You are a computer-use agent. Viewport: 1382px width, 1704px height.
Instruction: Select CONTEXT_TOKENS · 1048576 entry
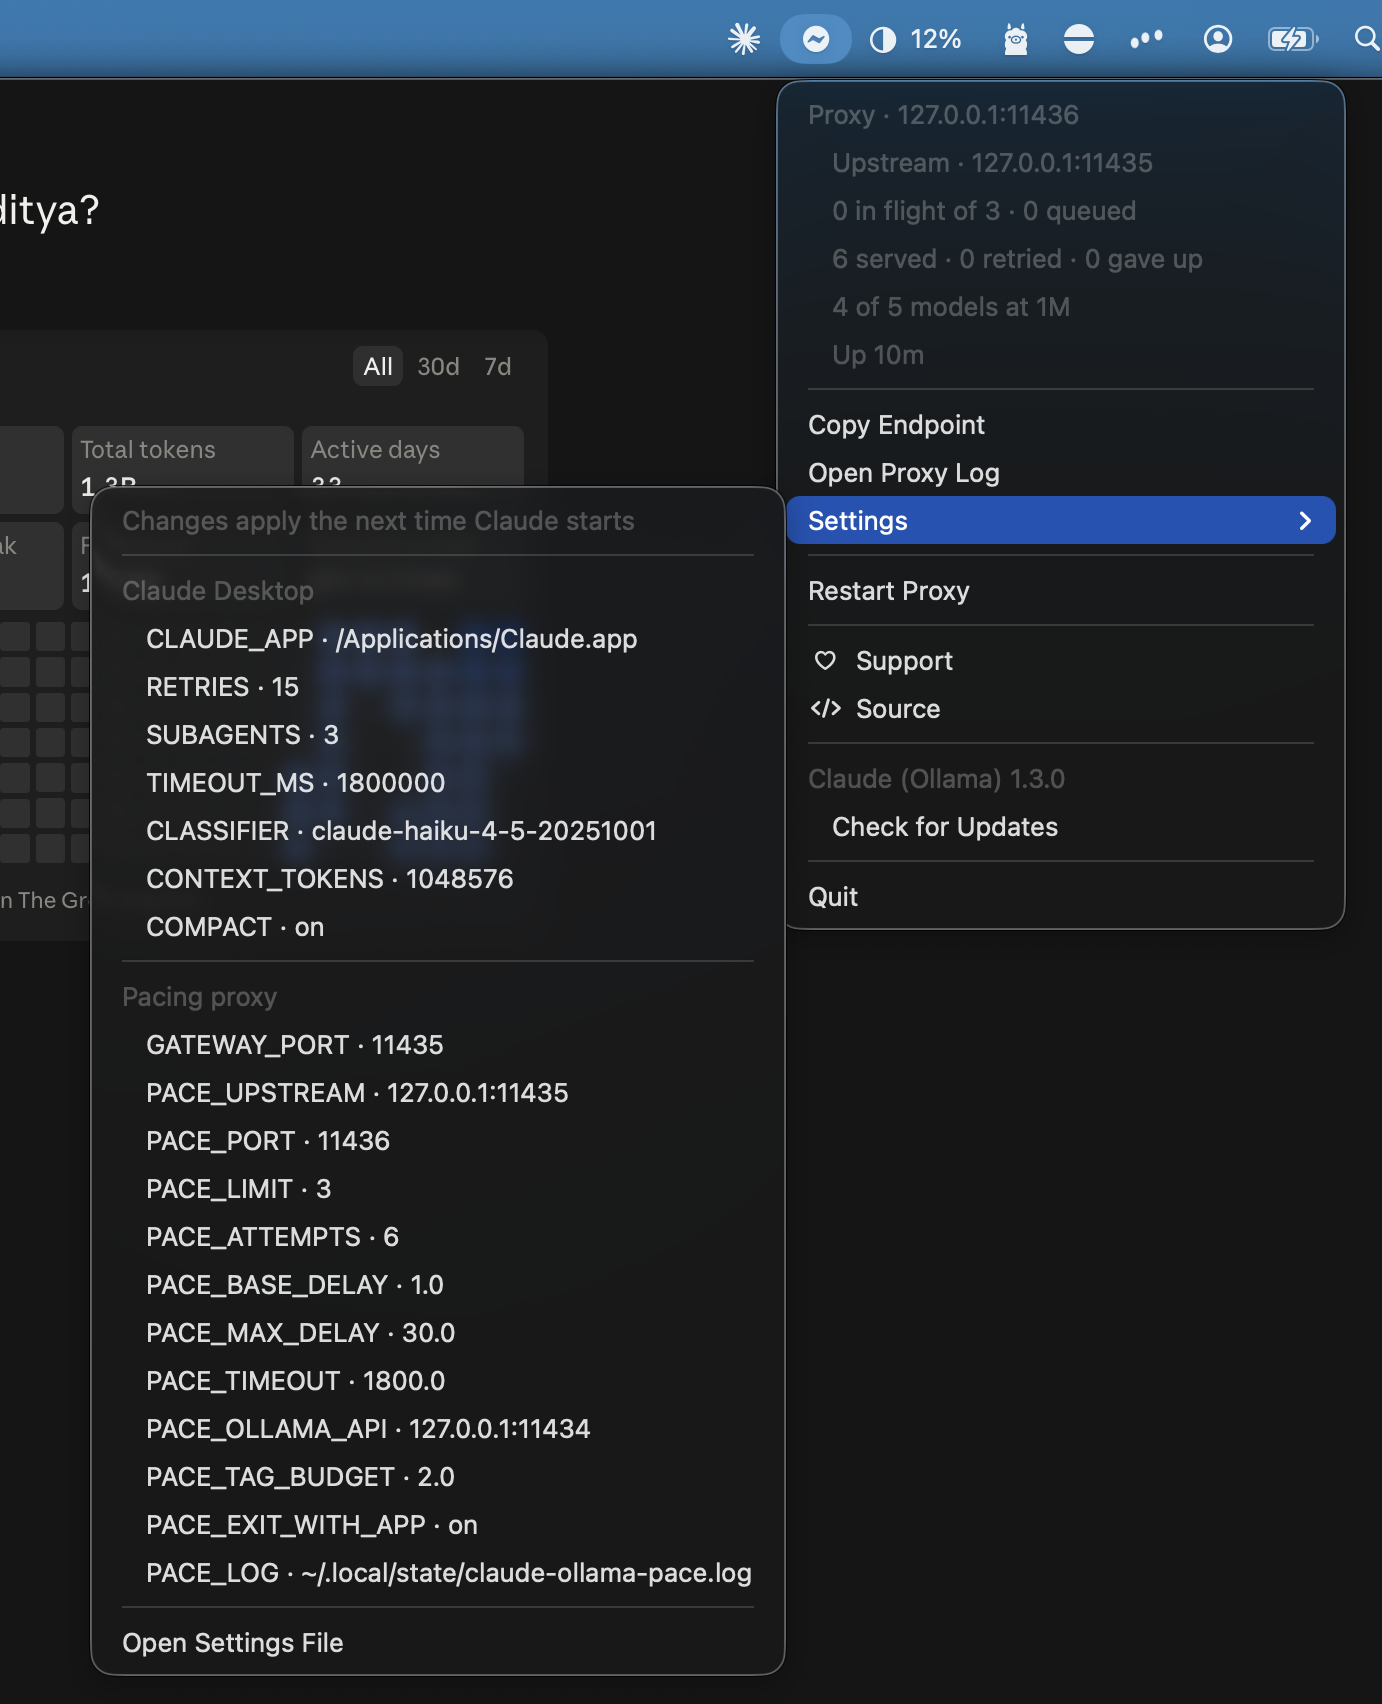pyautogui.click(x=438, y=878)
